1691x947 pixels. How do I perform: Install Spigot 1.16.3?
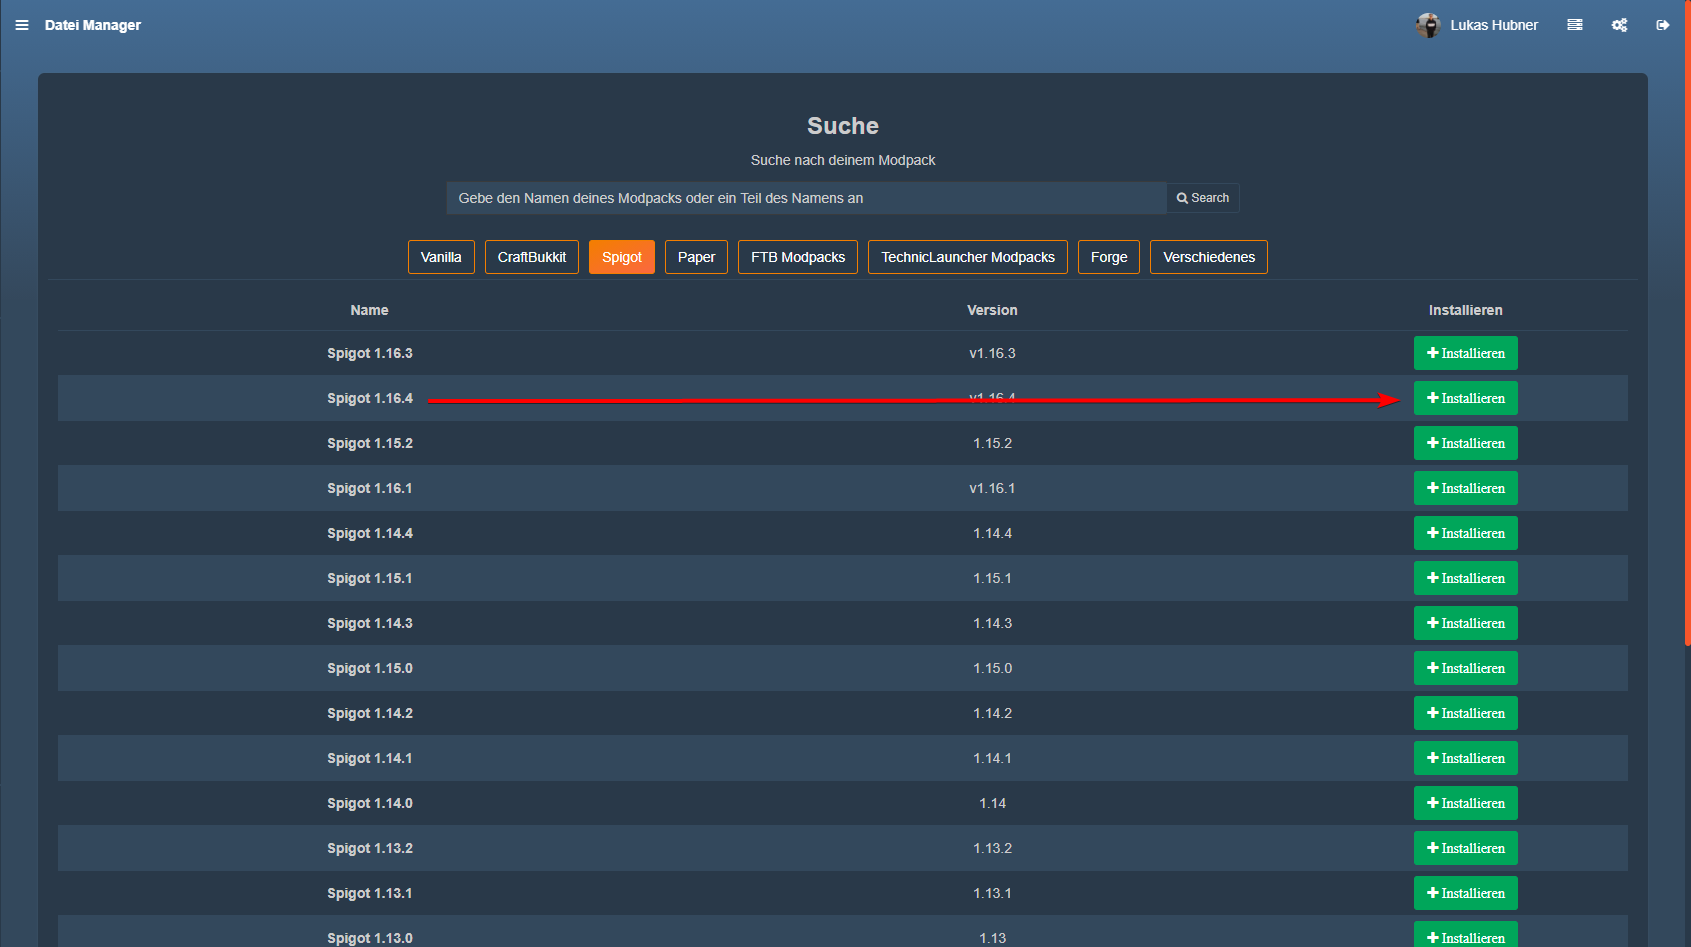coord(1465,353)
